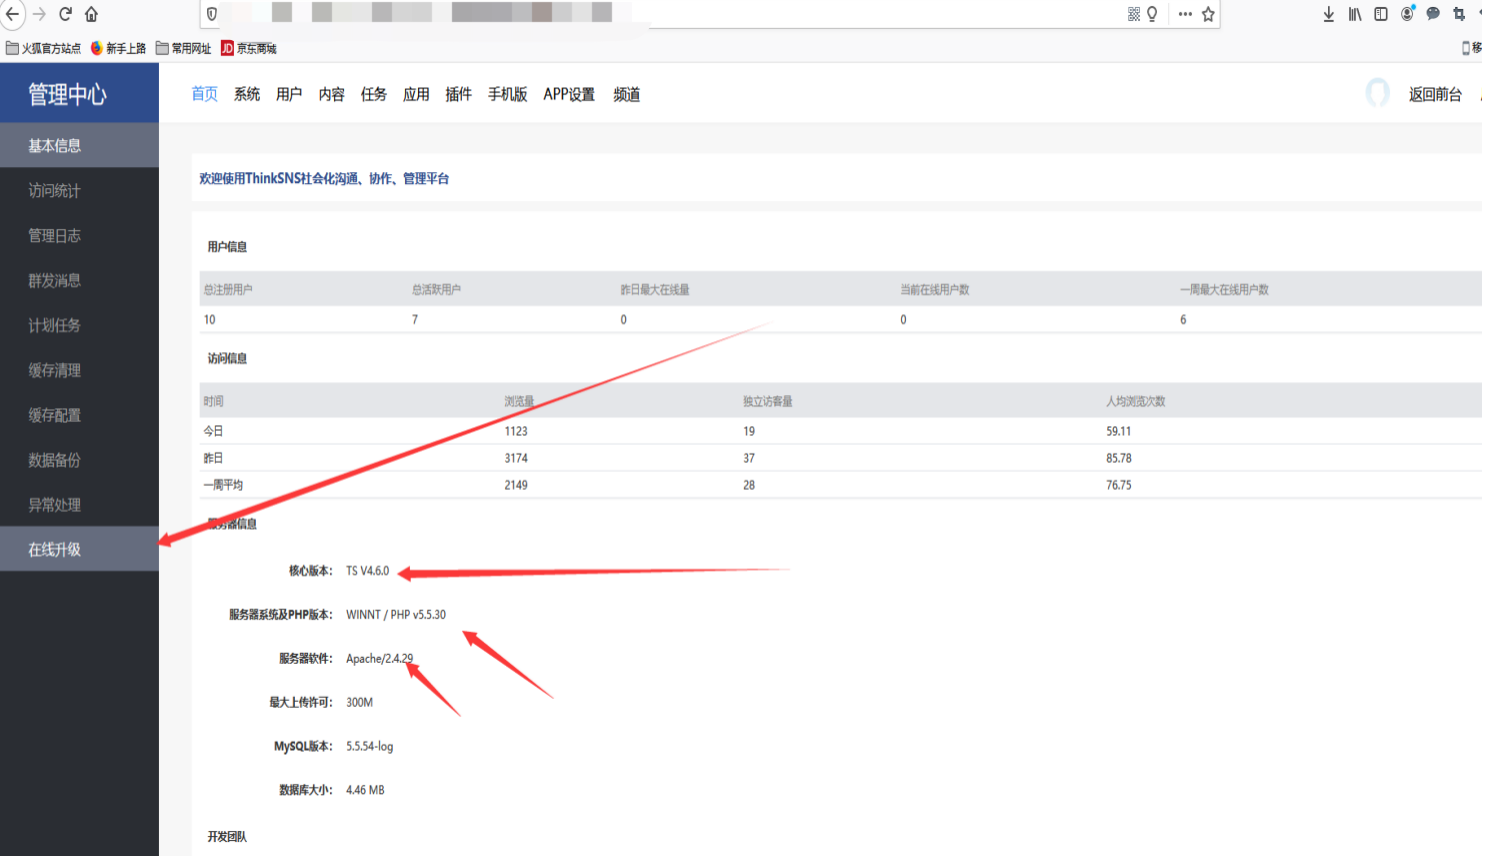Open the 火狐官方站点 bookmark folder
Viewport: 1492px width, 856px height.
pyautogui.click(x=43, y=48)
